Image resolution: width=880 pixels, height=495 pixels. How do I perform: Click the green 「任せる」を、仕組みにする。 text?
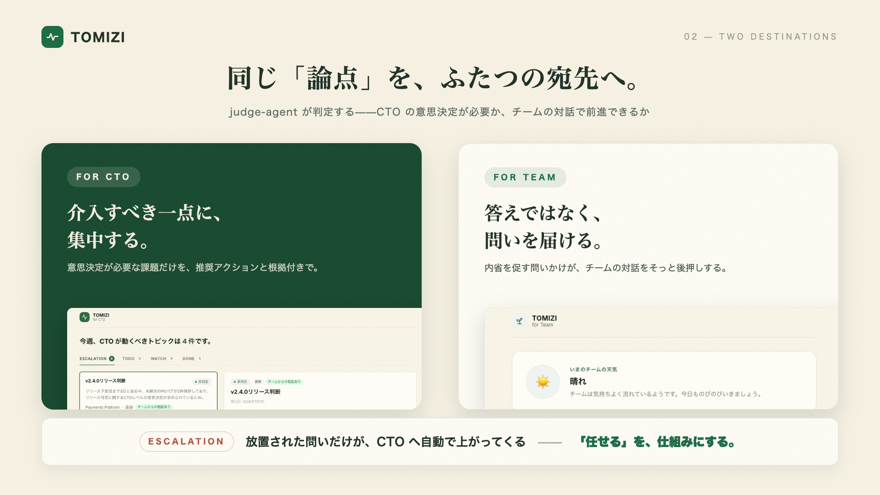click(657, 442)
